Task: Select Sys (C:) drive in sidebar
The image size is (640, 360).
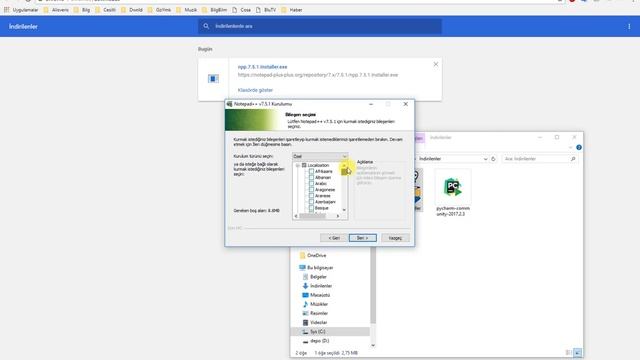Action: 330,332
